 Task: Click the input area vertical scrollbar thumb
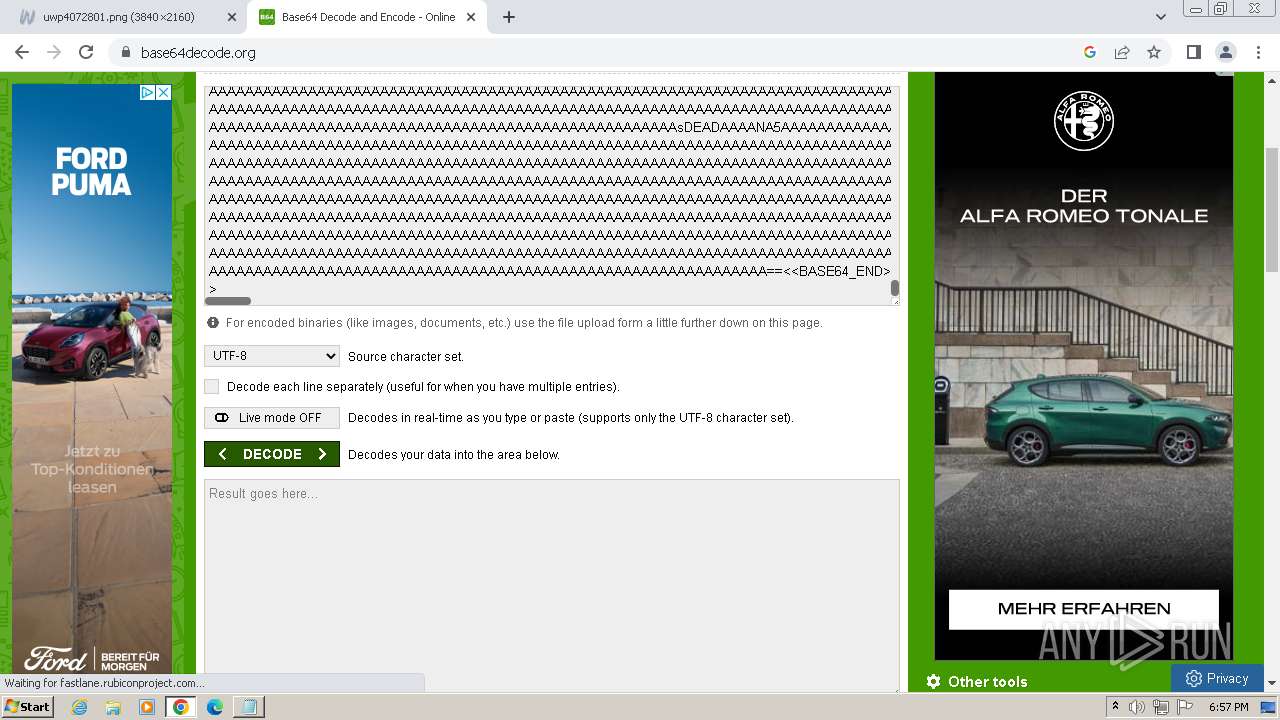coord(895,288)
